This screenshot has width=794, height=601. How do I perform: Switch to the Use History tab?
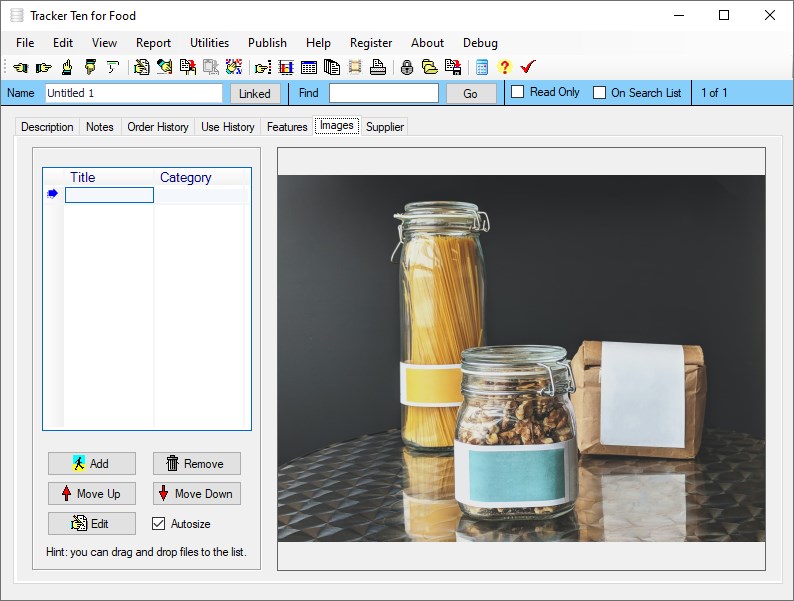click(228, 127)
